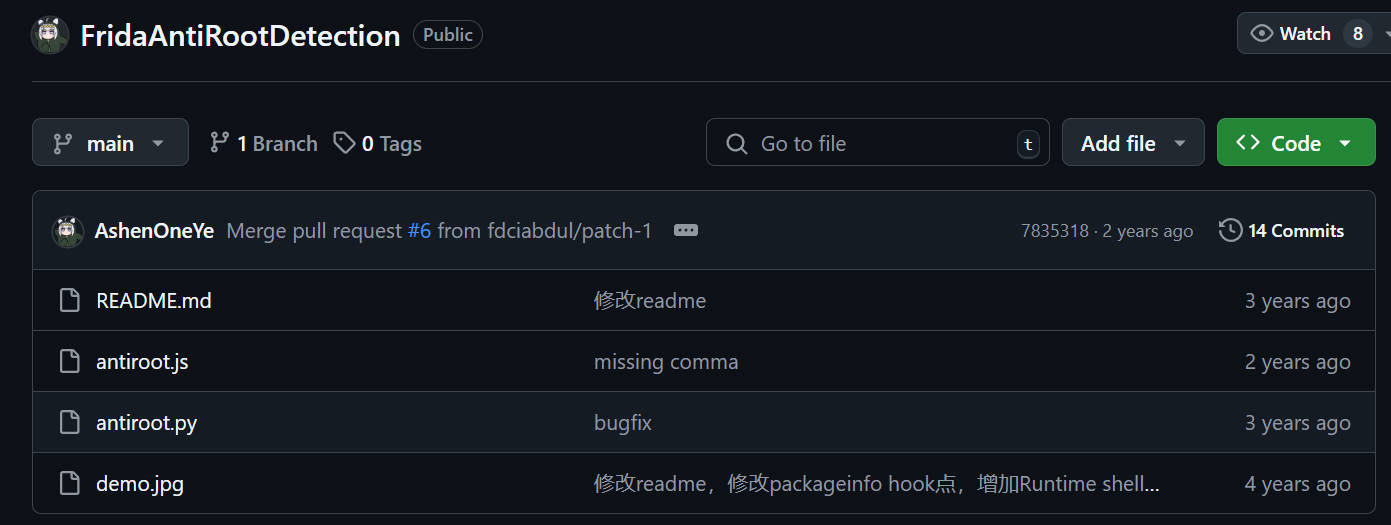Viewport: 1391px width, 525px height.
Task: Click the repository owner avatar beside the title
Action: pyautogui.click(x=49, y=36)
